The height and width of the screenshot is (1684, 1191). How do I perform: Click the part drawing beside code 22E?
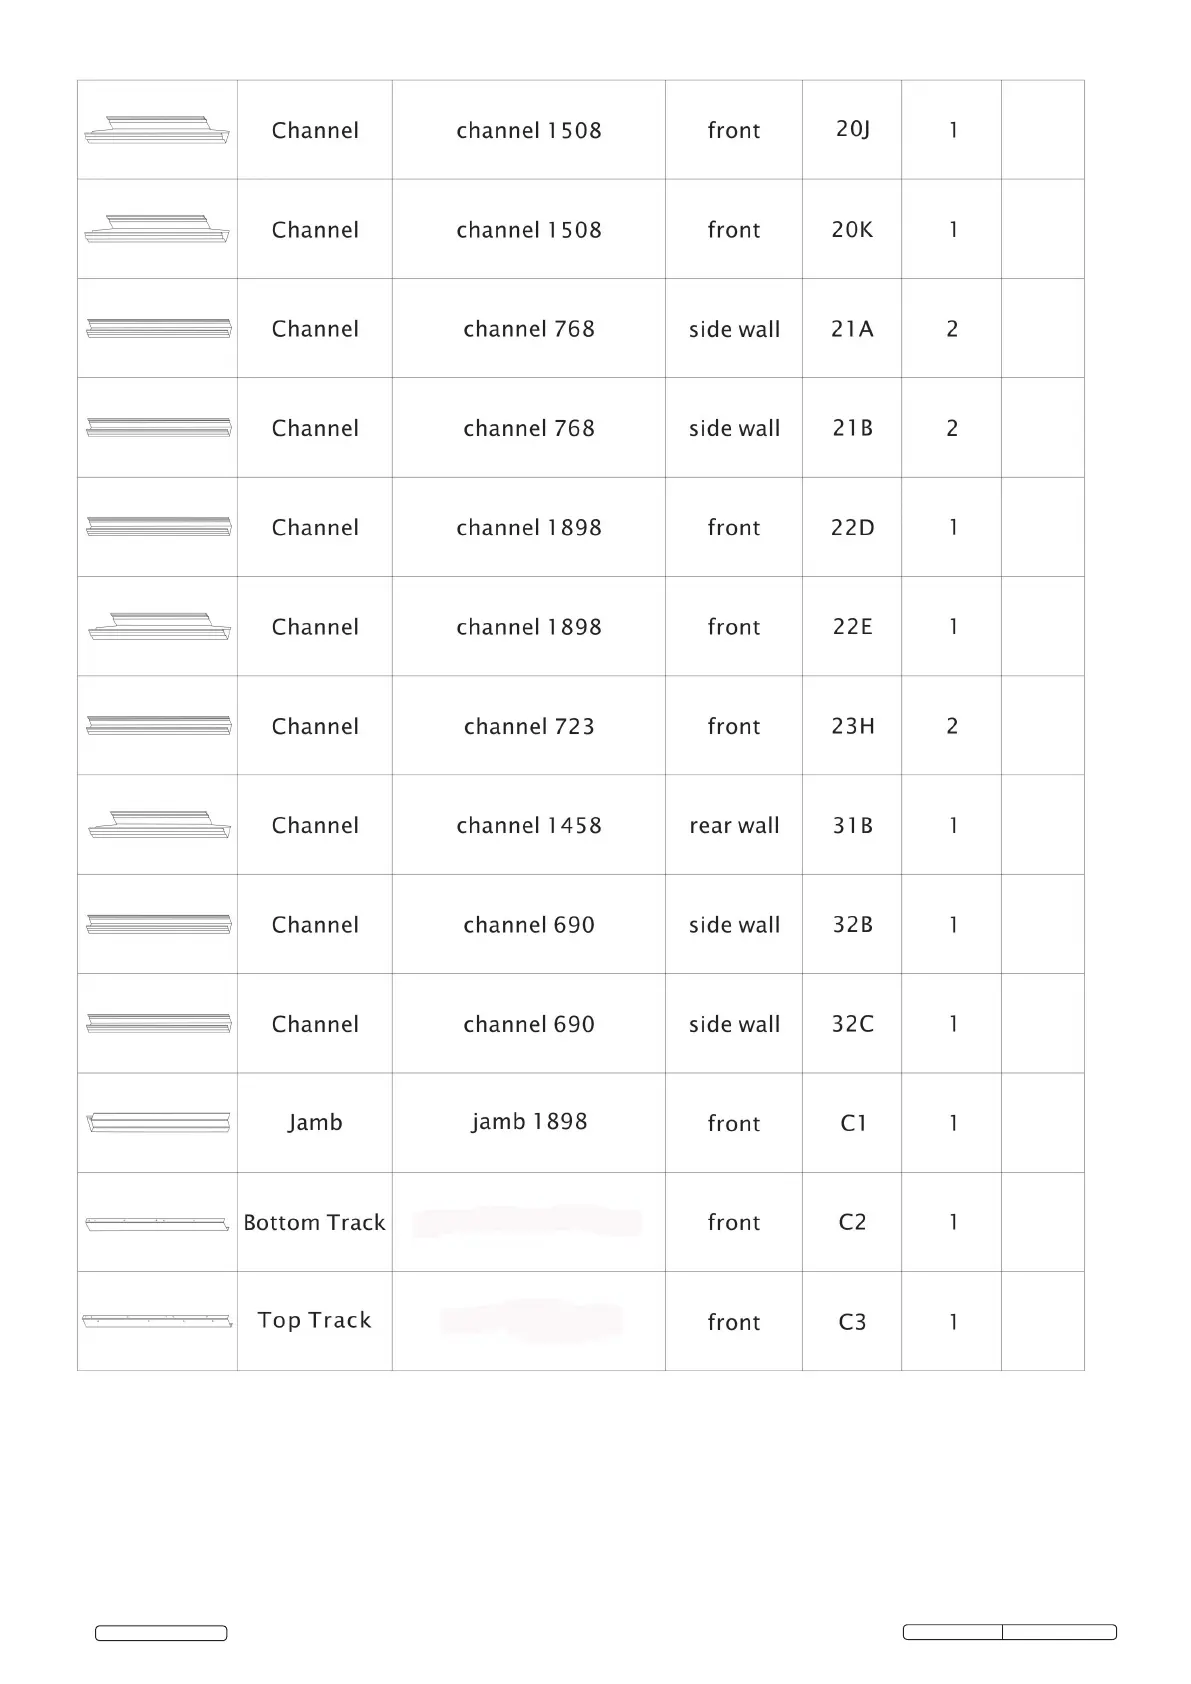click(x=159, y=627)
